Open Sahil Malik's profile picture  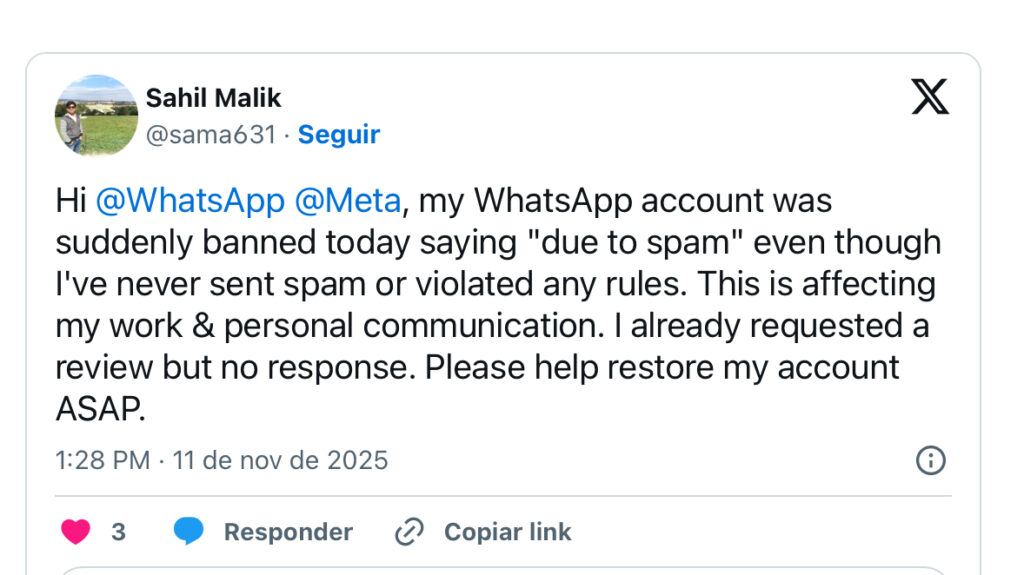coord(96,115)
